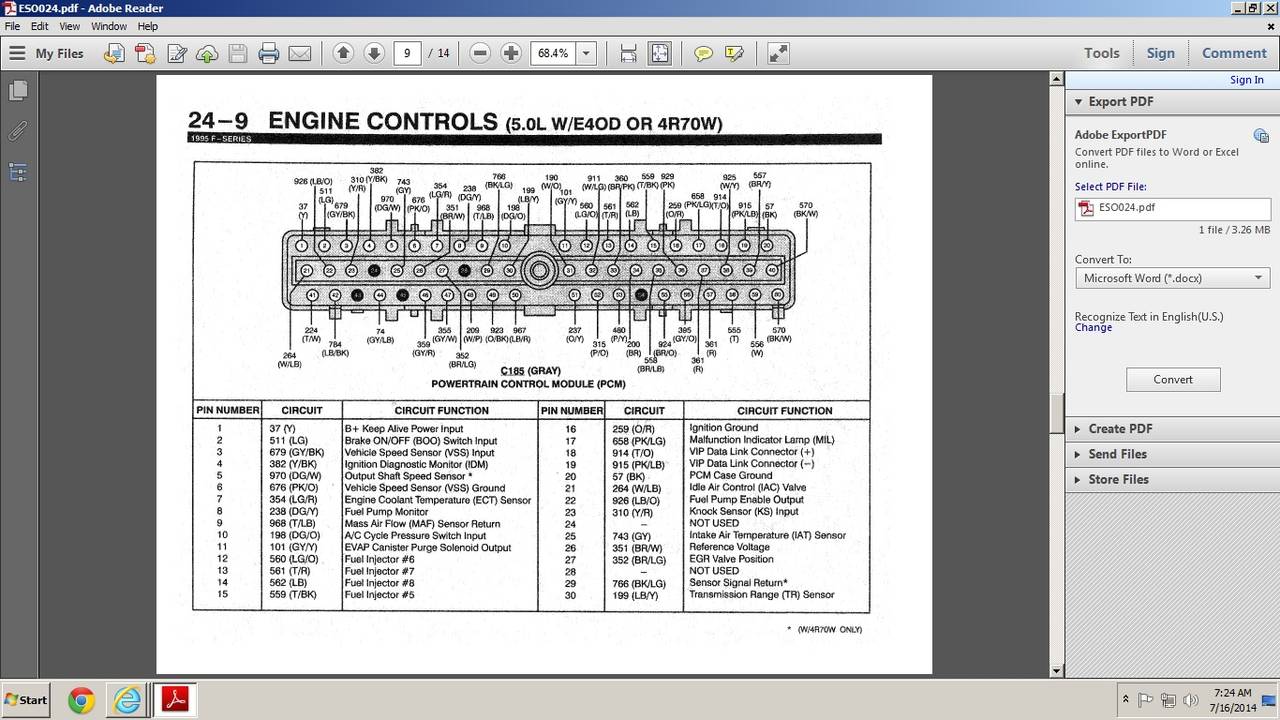Select the ESO024.pdf file field
The width and height of the screenshot is (1280, 720).
[x=1172, y=208]
